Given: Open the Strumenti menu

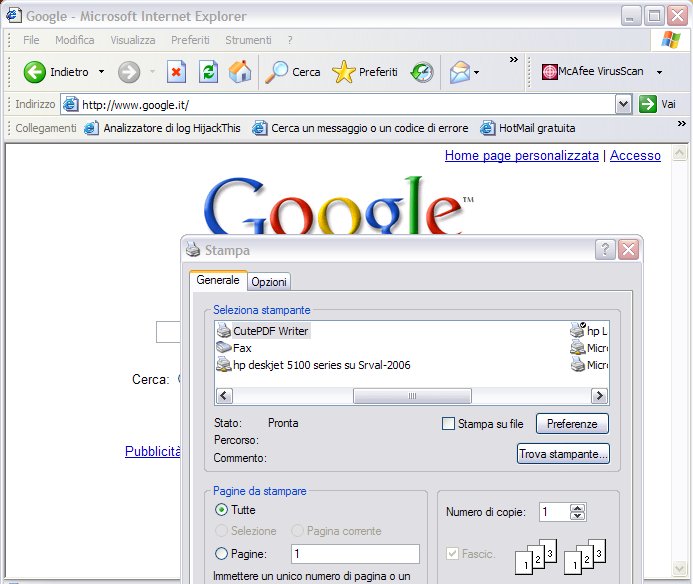Looking at the screenshot, I should pyautogui.click(x=248, y=40).
